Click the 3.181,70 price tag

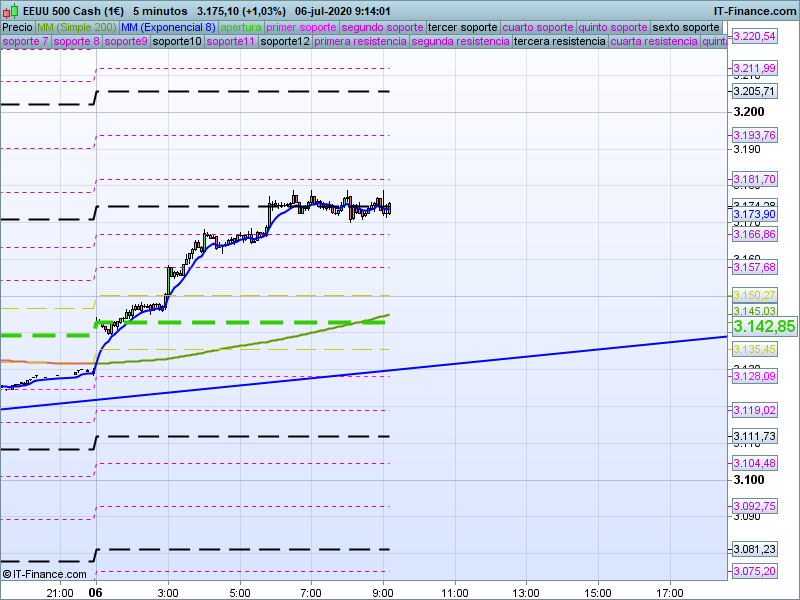[755, 180]
